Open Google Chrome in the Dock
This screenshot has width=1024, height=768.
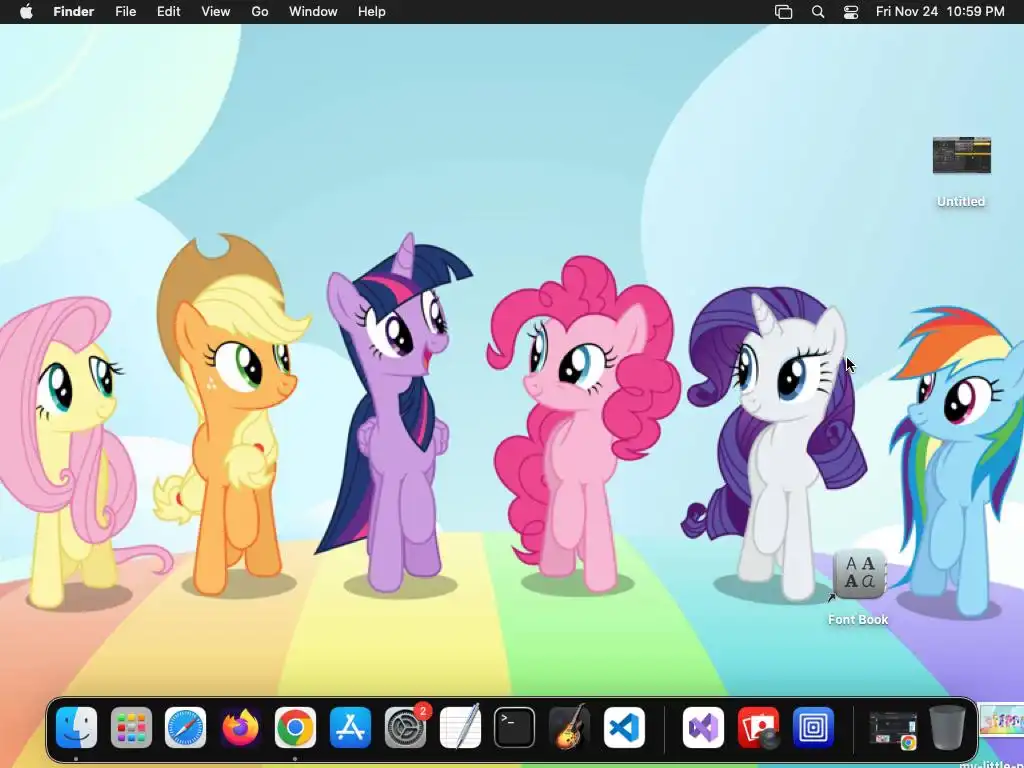tap(295, 728)
